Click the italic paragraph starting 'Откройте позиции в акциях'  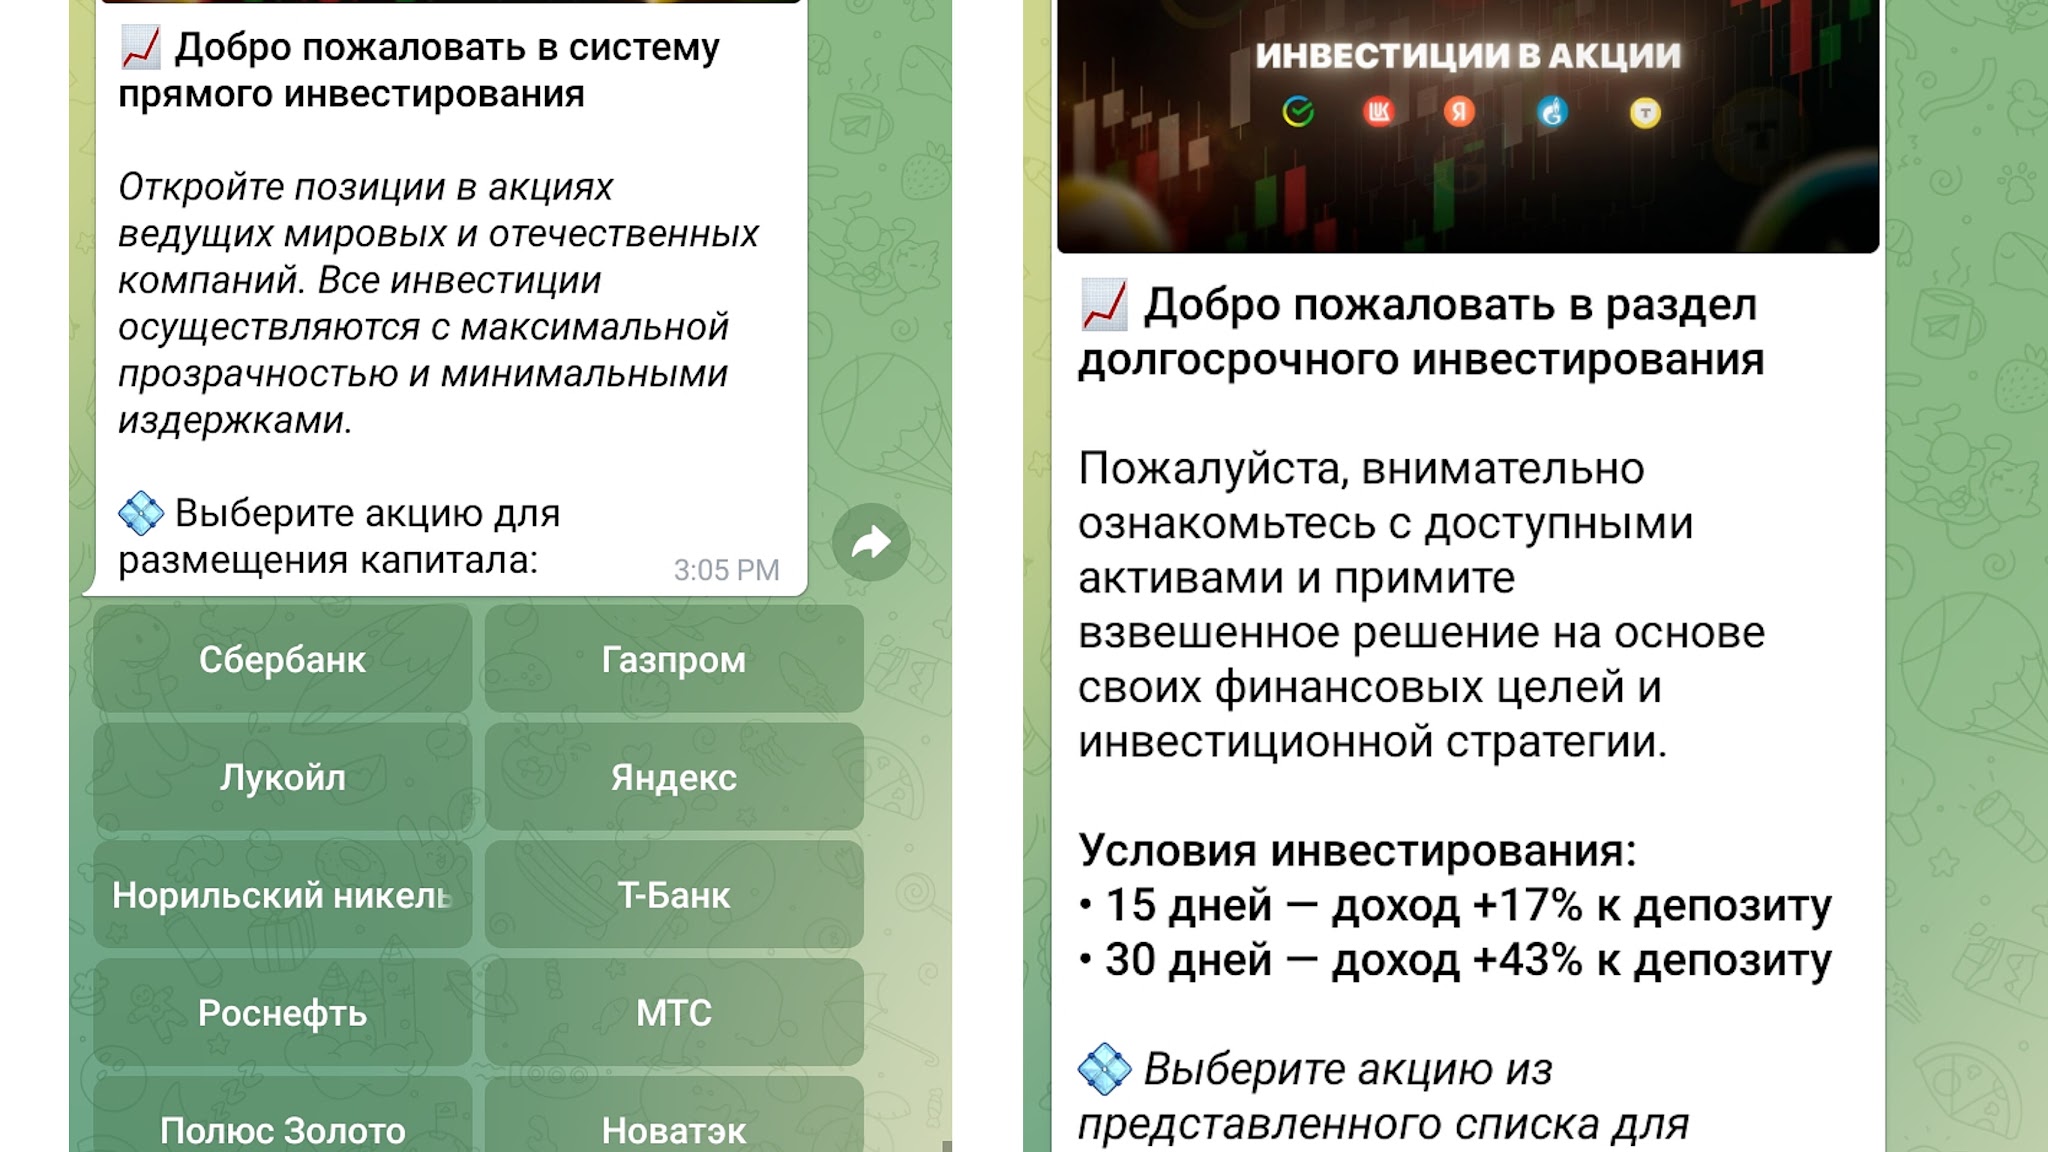coord(438,303)
